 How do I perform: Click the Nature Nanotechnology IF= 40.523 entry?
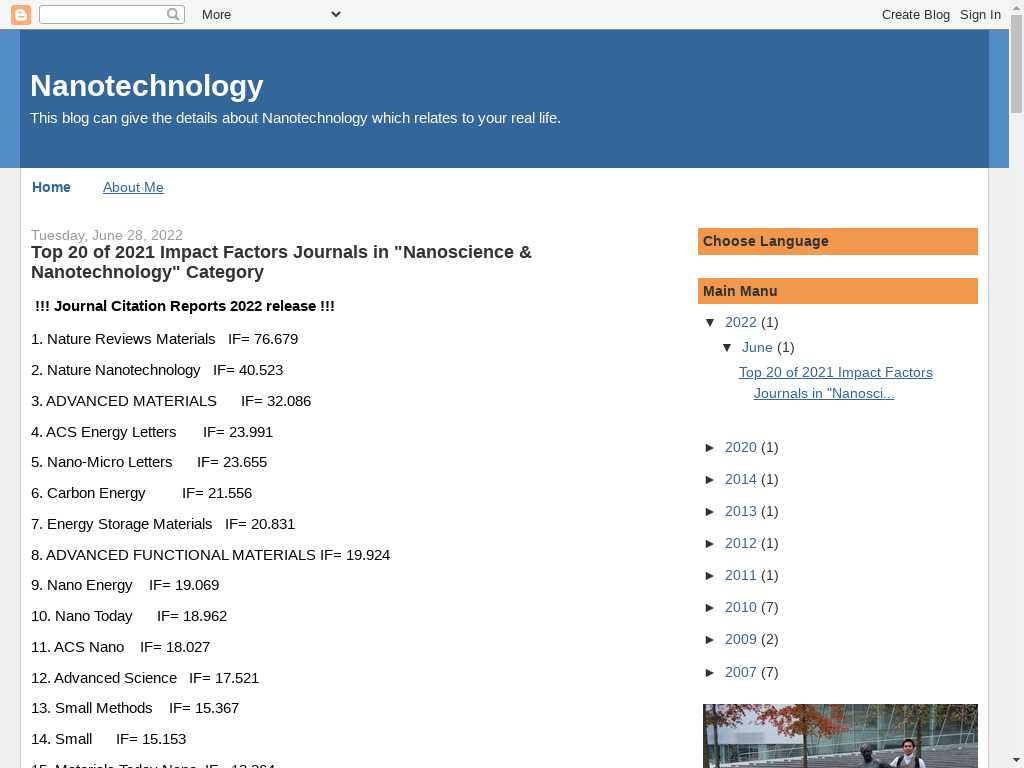(x=157, y=370)
